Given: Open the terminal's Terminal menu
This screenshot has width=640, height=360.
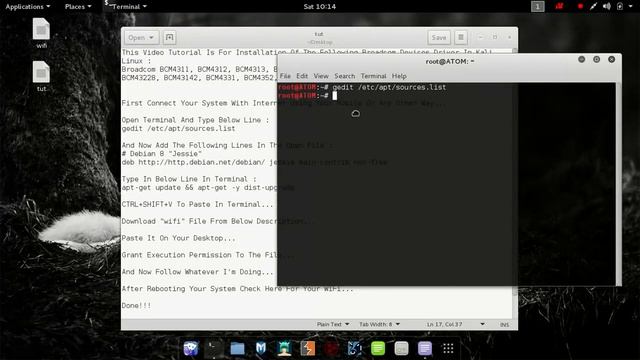Looking at the screenshot, I should (373, 76).
